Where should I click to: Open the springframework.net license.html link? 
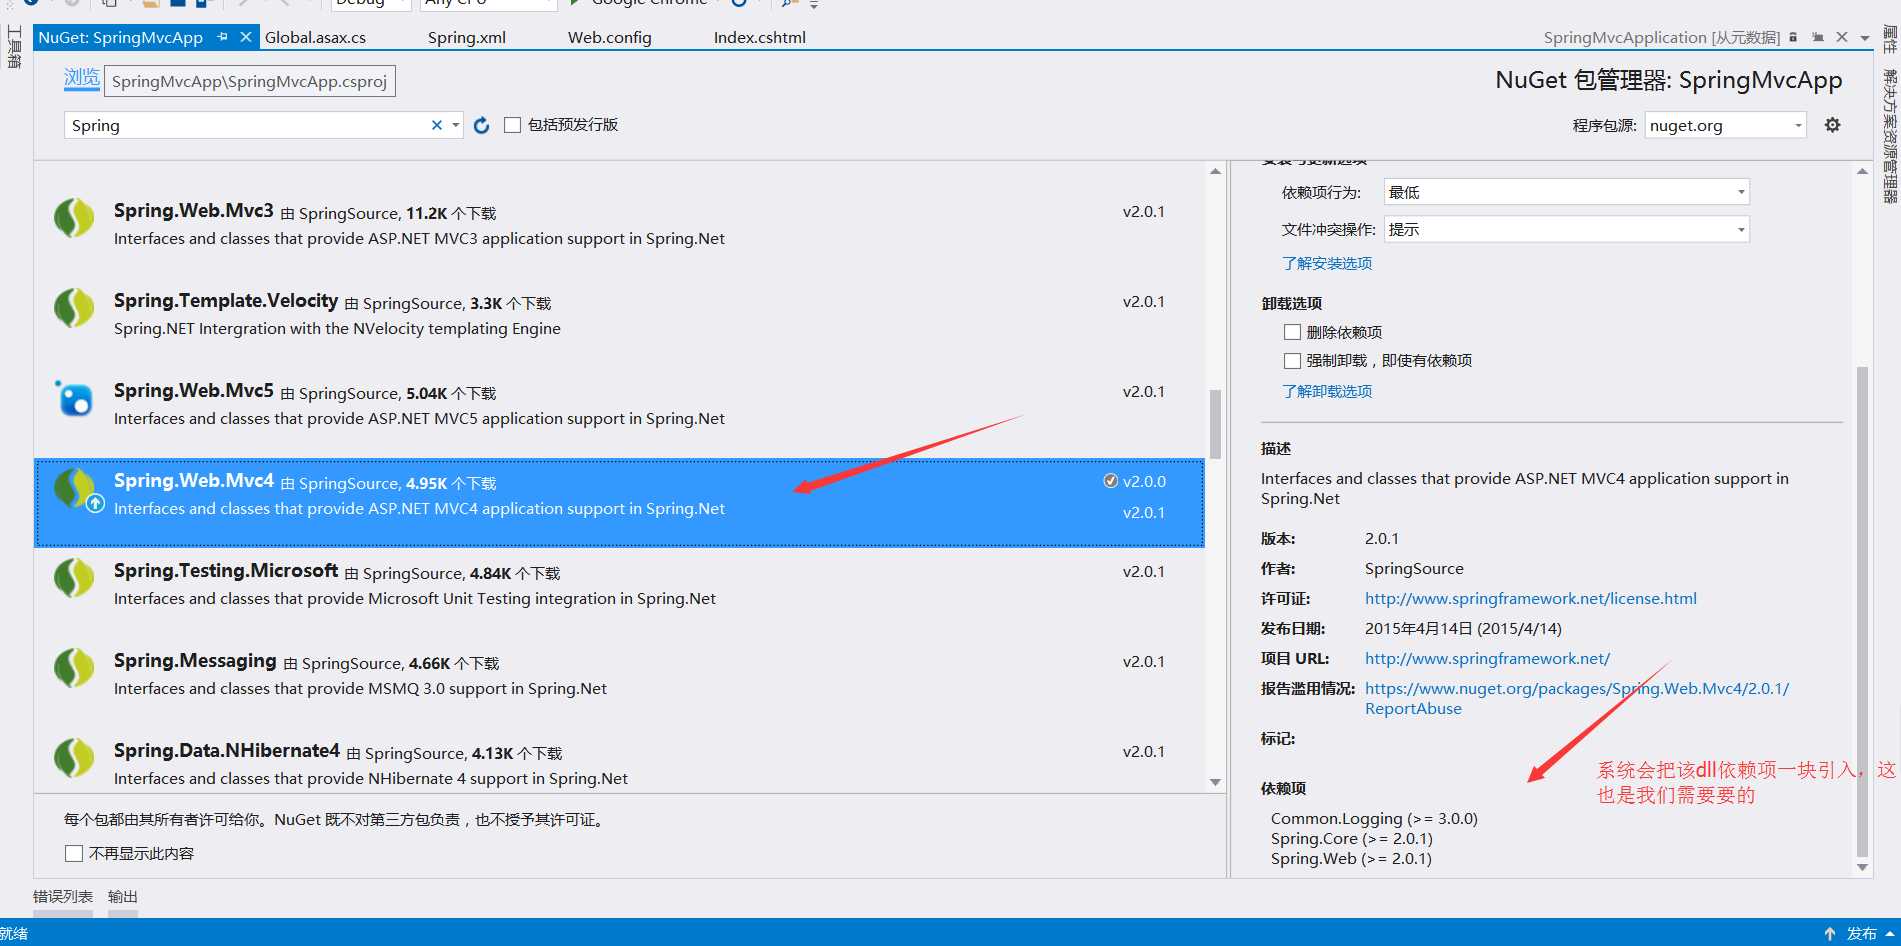point(1530,598)
